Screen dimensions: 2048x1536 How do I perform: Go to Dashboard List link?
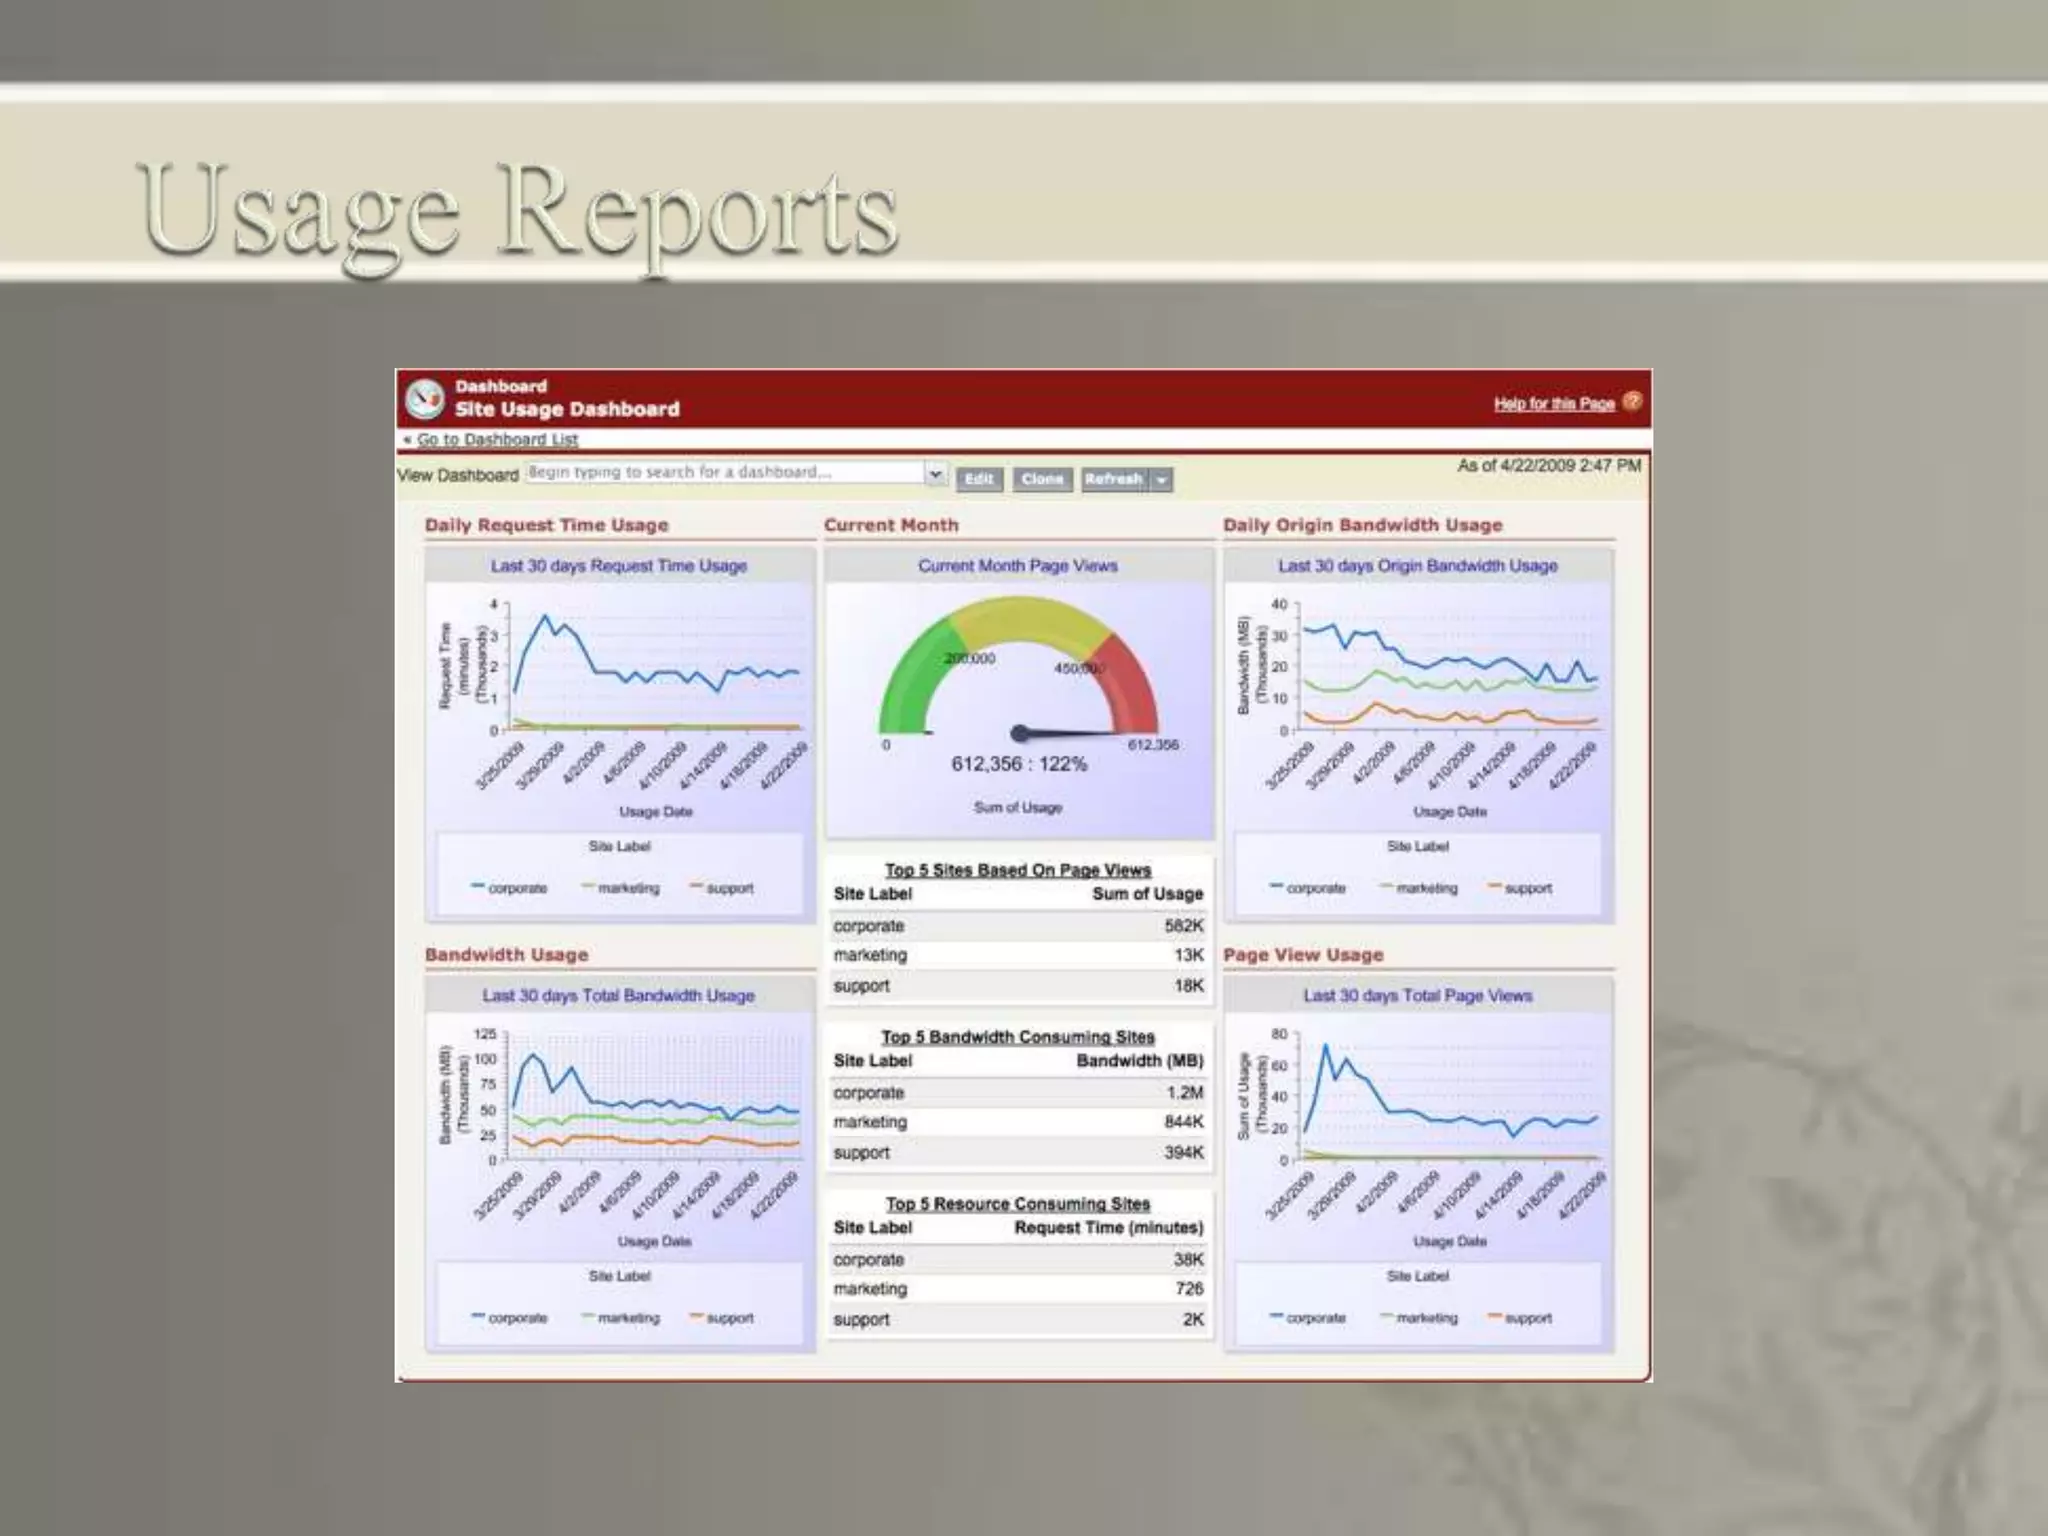point(497,439)
